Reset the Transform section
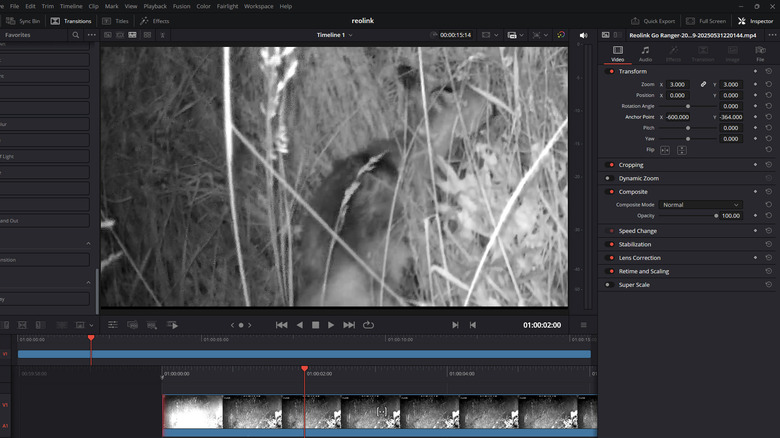 click(769, 71)
